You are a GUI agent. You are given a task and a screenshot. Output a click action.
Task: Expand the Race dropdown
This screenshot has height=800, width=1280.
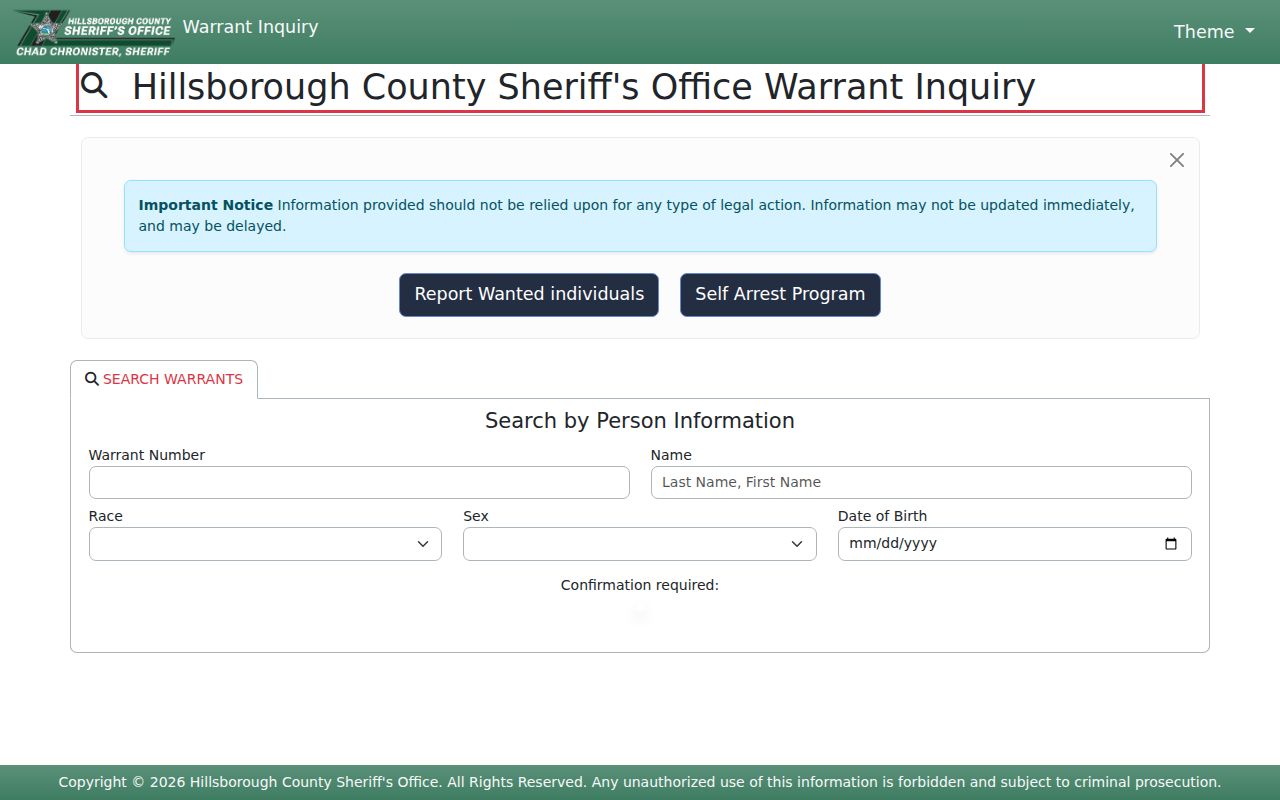tap(265, 544)
